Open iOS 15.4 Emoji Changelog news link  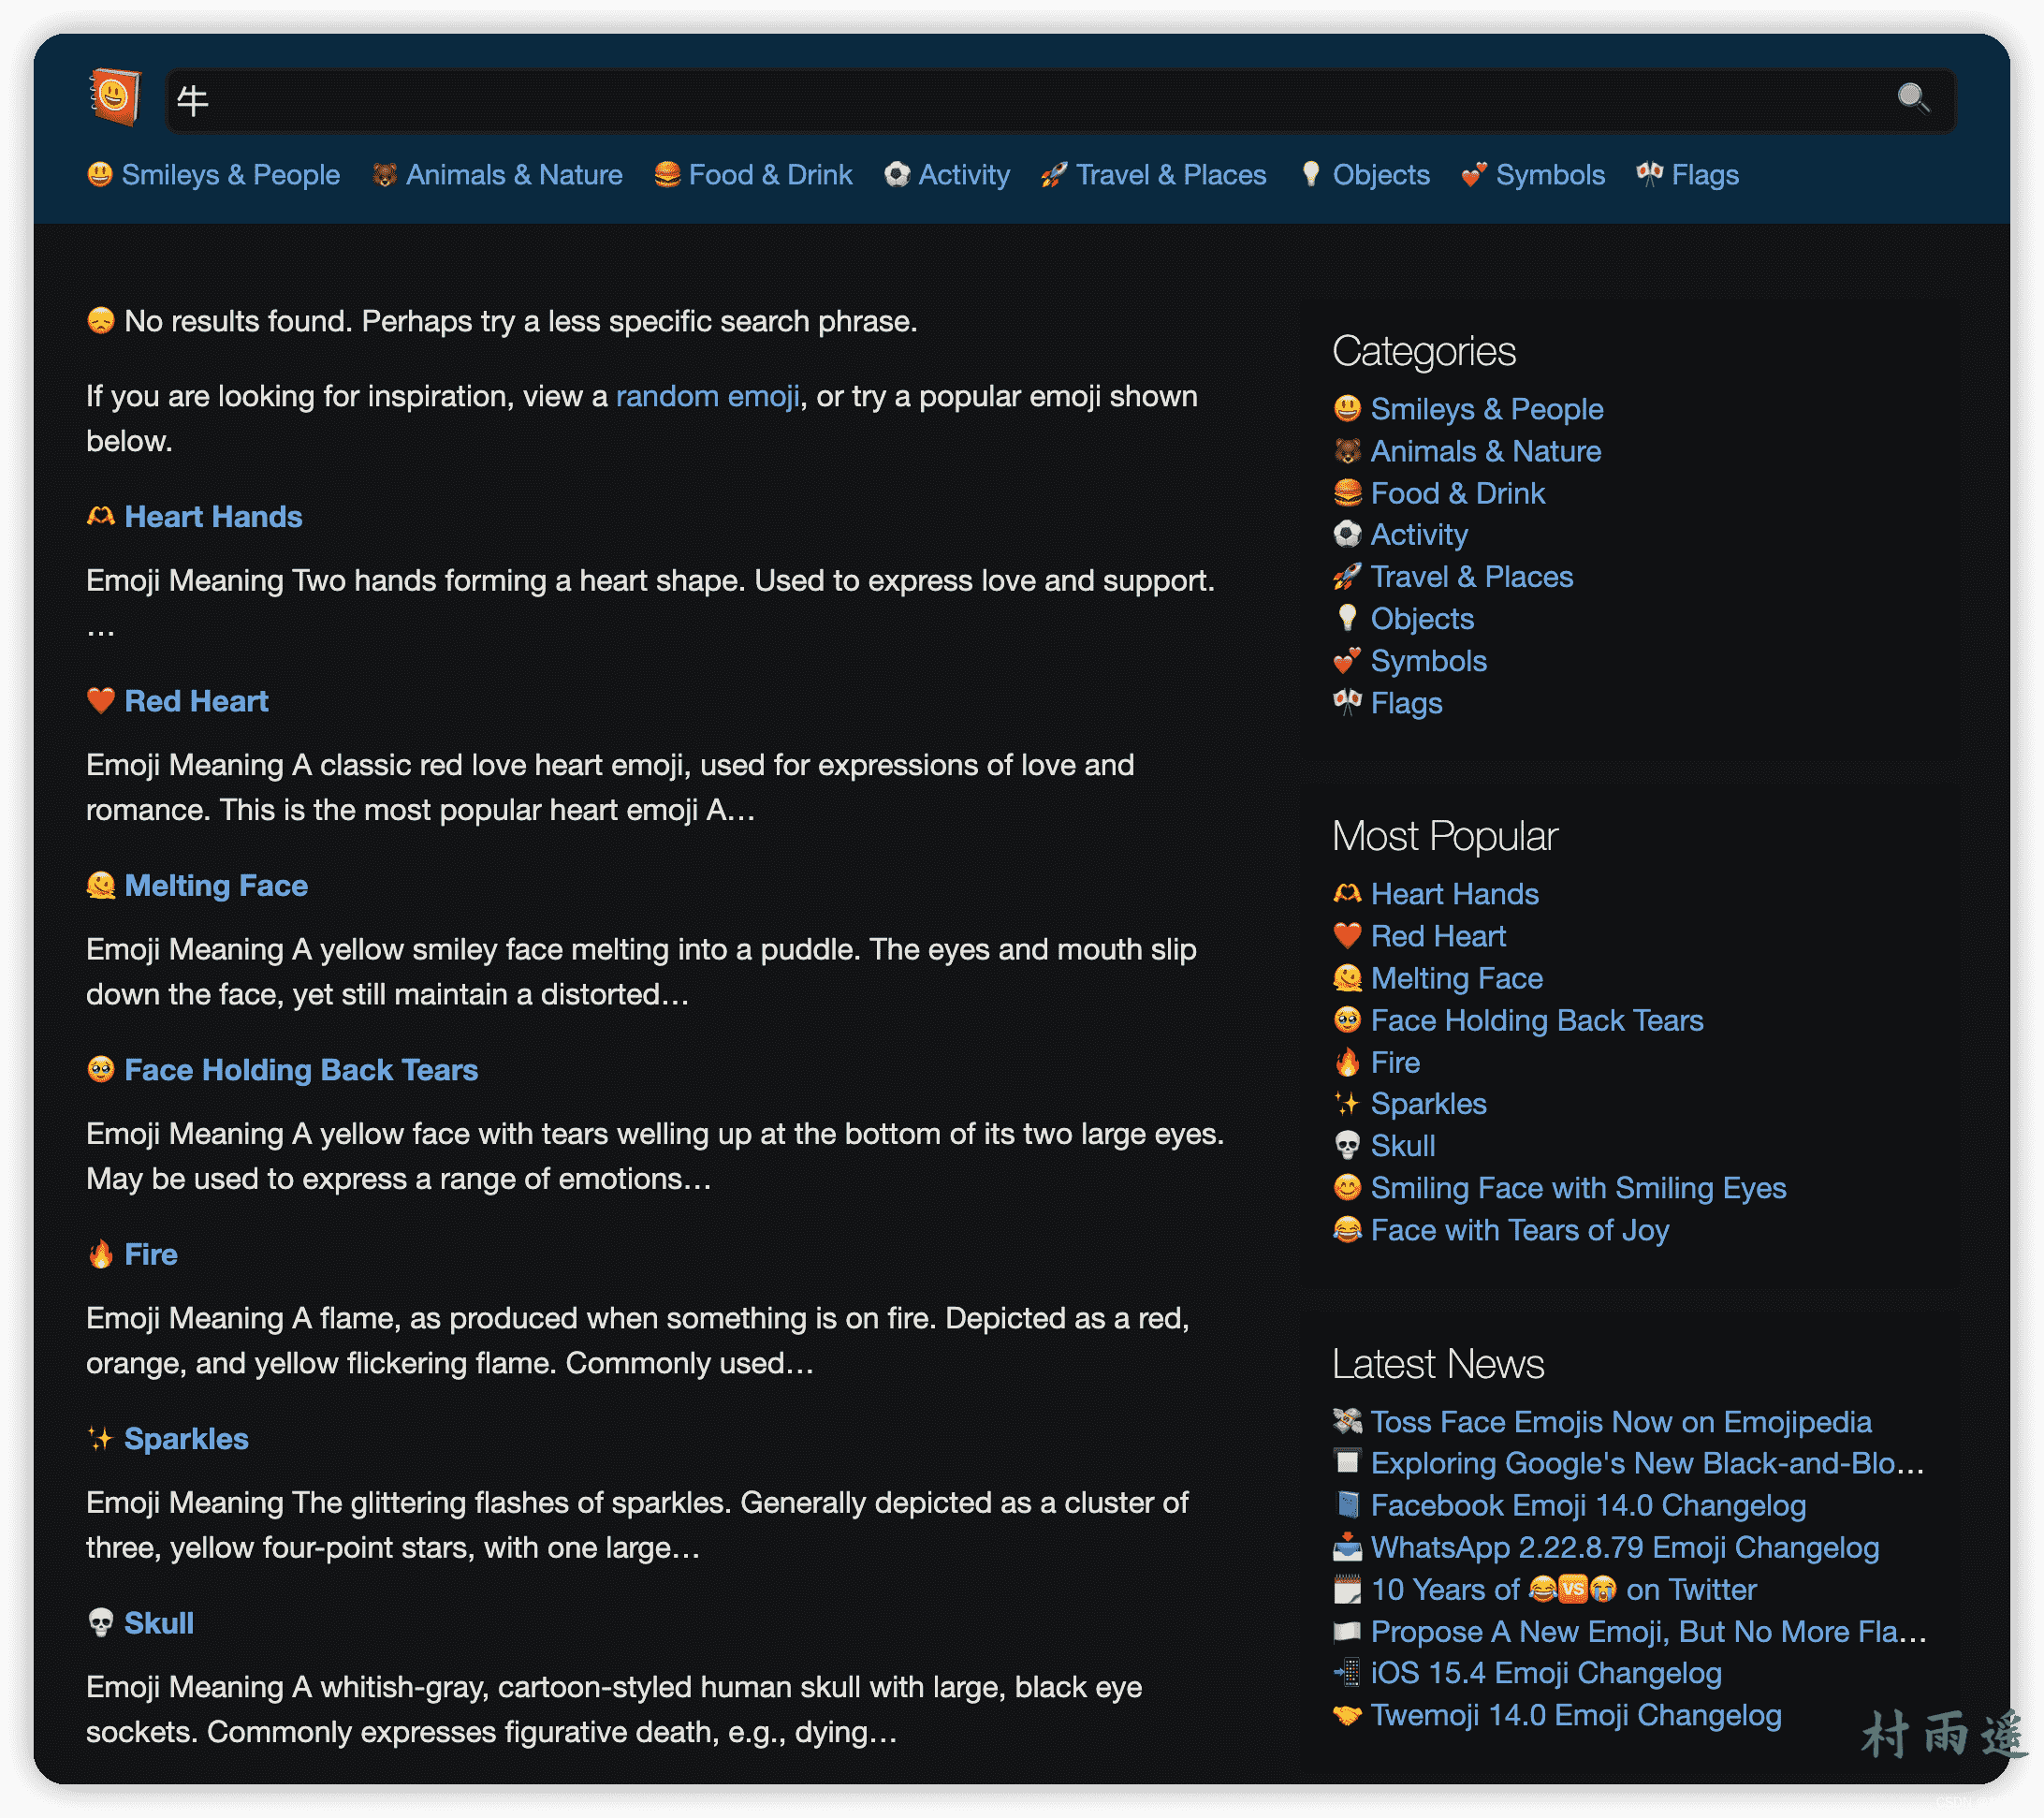(x=1545, y=1672)
